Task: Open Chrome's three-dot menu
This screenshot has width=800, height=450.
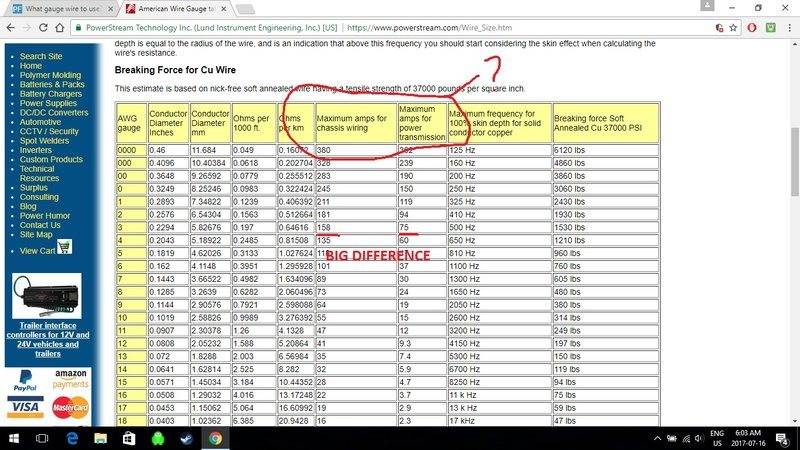Action: click(789, 28)
